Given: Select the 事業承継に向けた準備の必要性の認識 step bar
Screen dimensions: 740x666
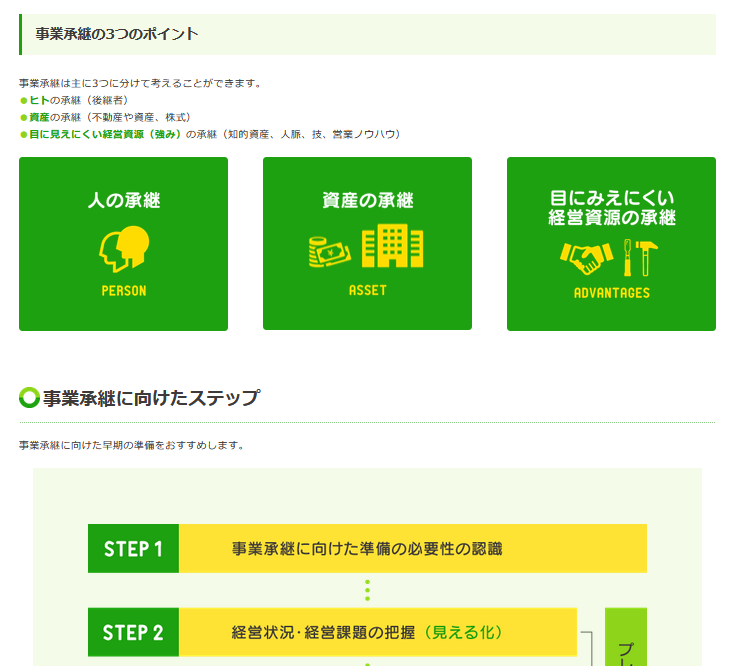Looking at the screenshot, I should [x=412, y=549].
